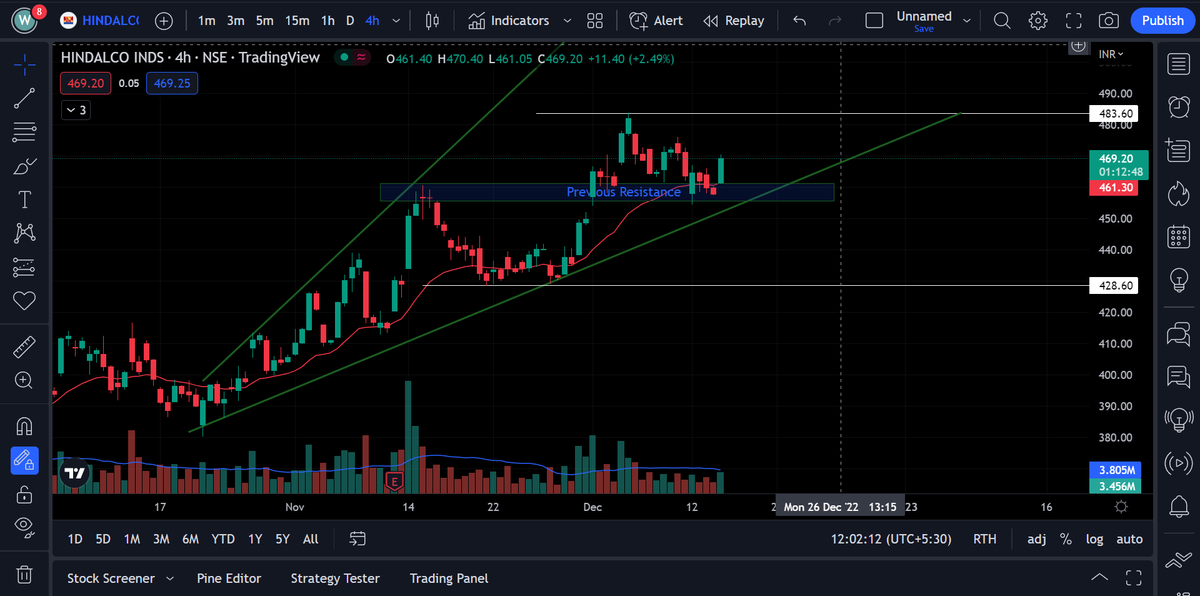The width and height of the screenshot is (1200, 596).
Task: Open the Pine Editor tab
Action: 229,578
